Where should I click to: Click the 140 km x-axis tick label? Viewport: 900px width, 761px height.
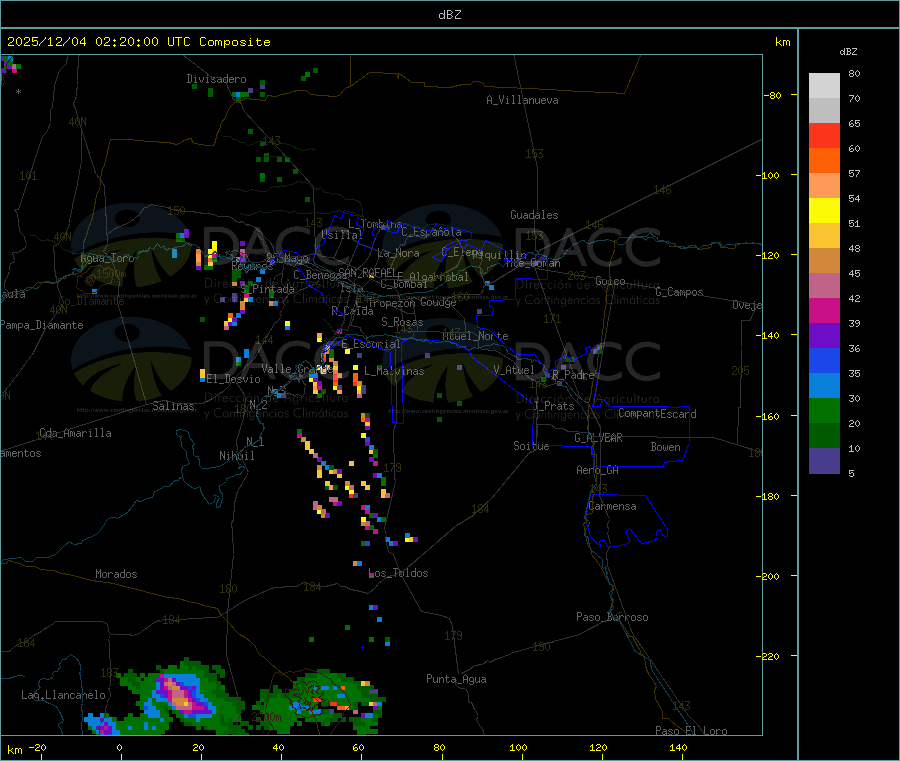(x=678, y=747)
